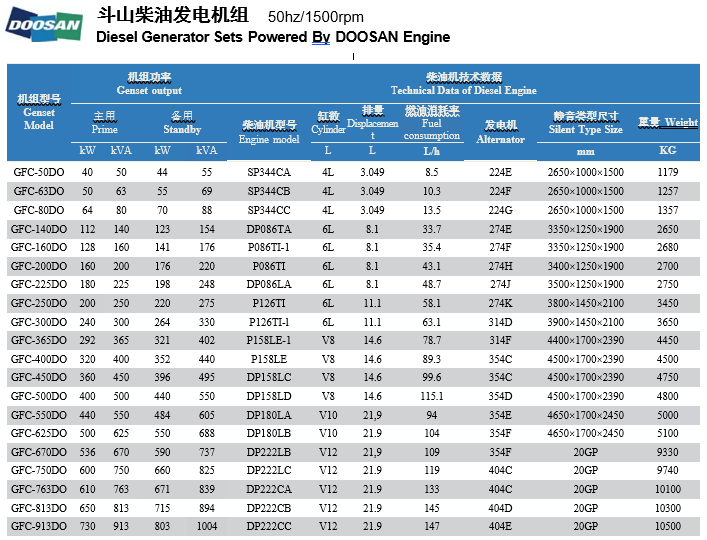This screenshot has height=540, width=707.
Task: Select the 'GFC-500DO' model cell
Action: pyautogui.click(x=39, y=396)
